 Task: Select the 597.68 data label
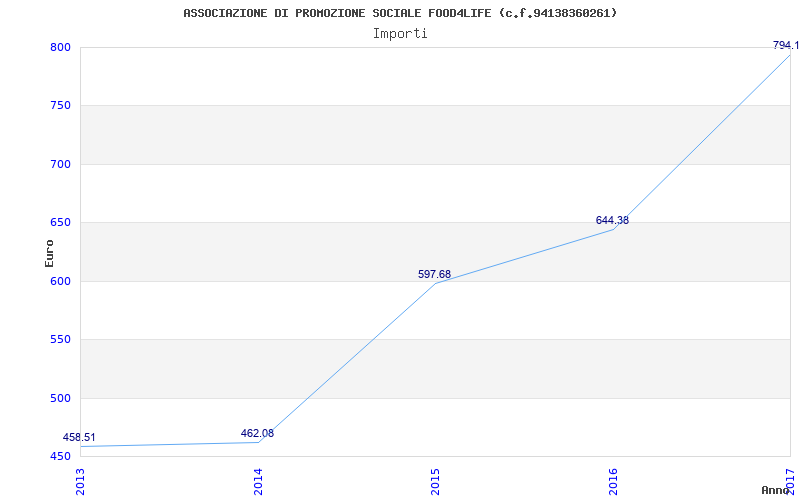click(435, 274)
